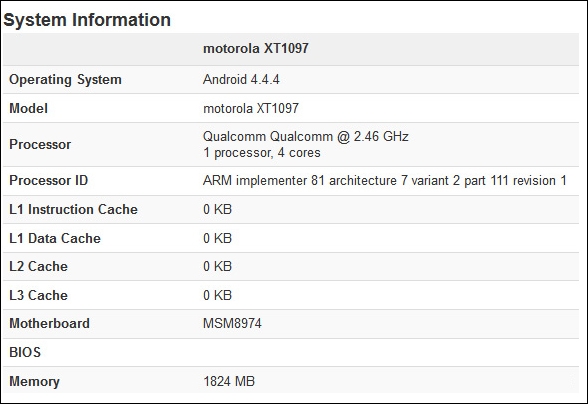
Task: Select the 1824 MB memory value
Action: click(229, 381)
